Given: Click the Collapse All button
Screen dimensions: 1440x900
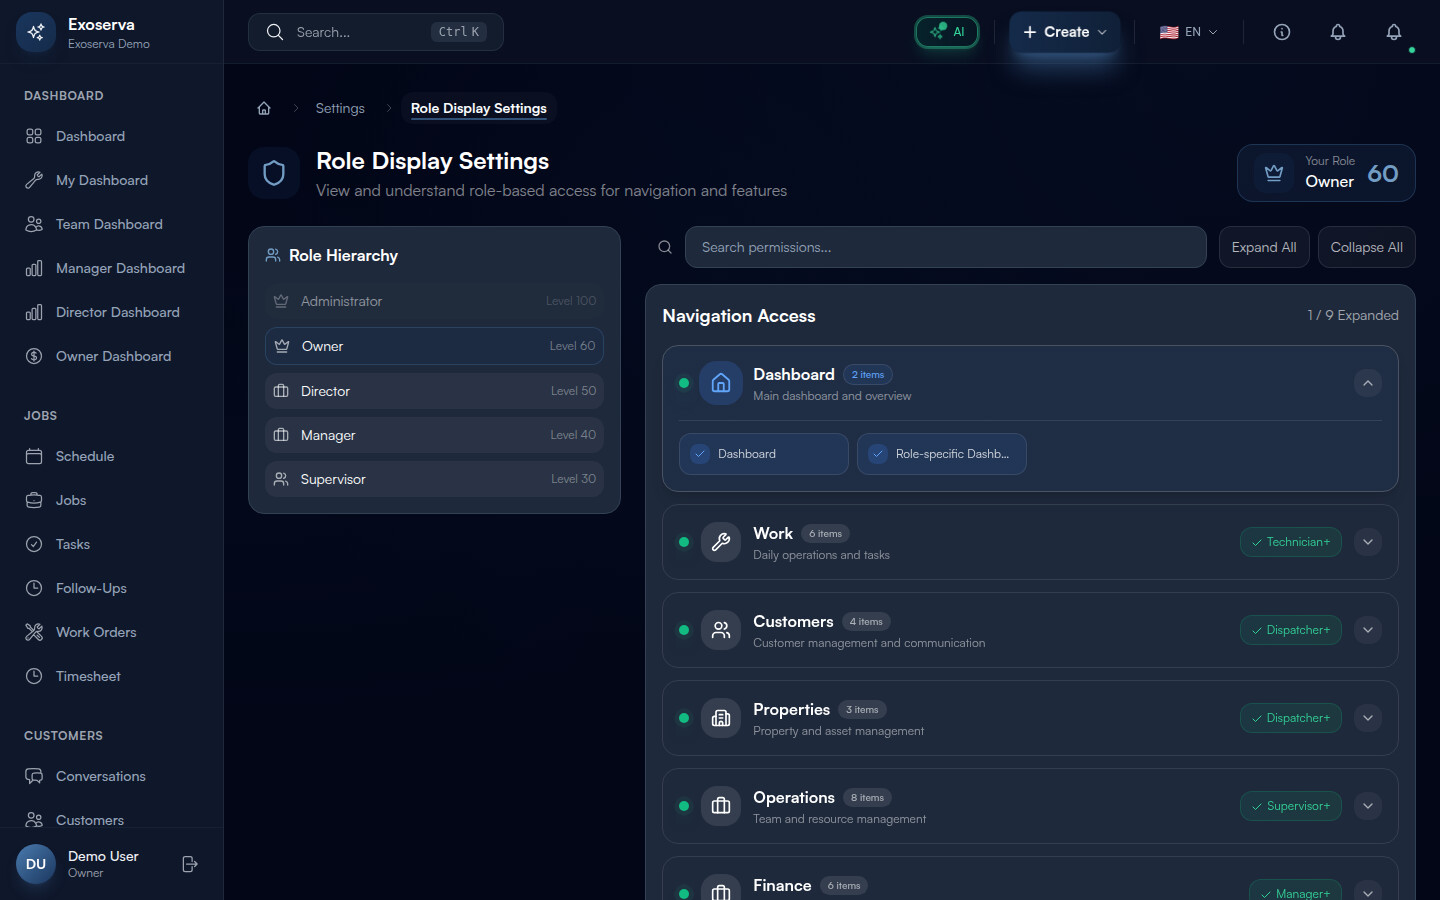Looking at the screenshot, I should pyautogui.click(x=1366, y=247).
